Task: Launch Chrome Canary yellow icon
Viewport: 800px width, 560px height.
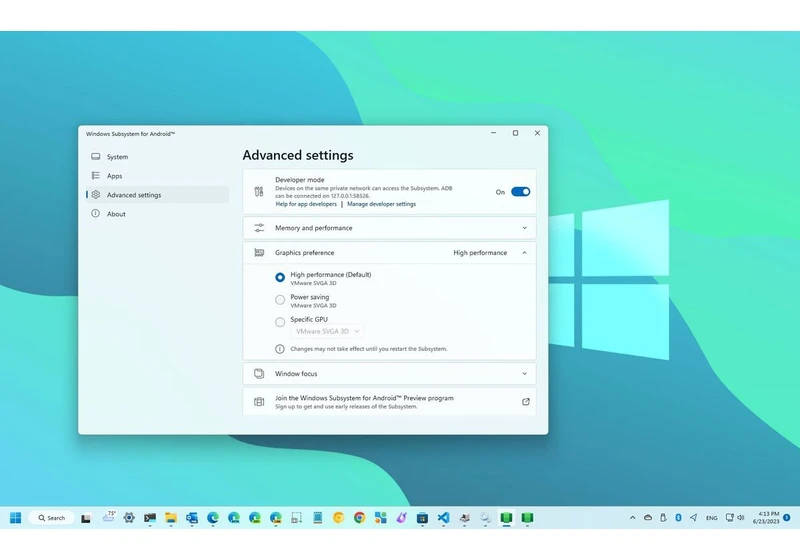Action: pyautogui.click(x=338, y=518)
